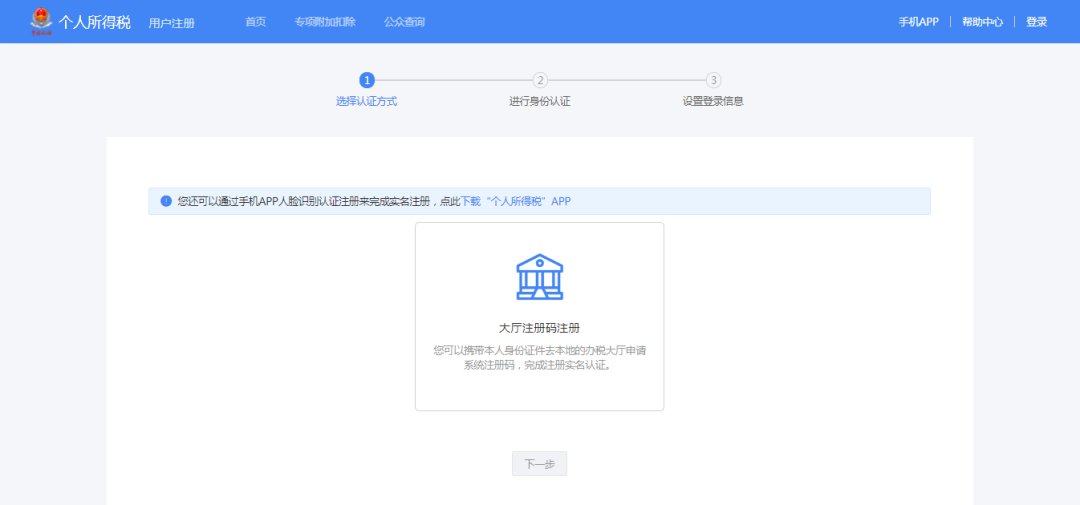Viewport: 1080px width, 505px height.
Task: Click the 手机APP link in the header
Action: 918,22
